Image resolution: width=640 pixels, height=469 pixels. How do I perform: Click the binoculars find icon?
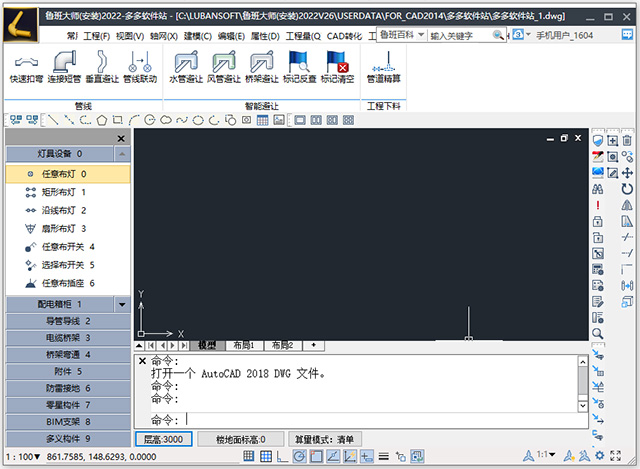(598, 189)
